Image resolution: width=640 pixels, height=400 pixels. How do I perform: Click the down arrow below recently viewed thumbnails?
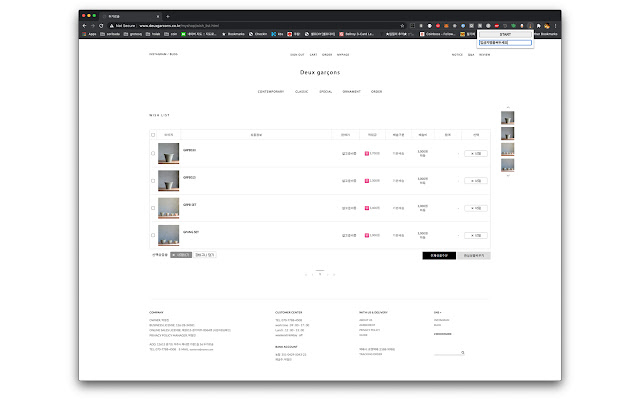coord(508,176)
